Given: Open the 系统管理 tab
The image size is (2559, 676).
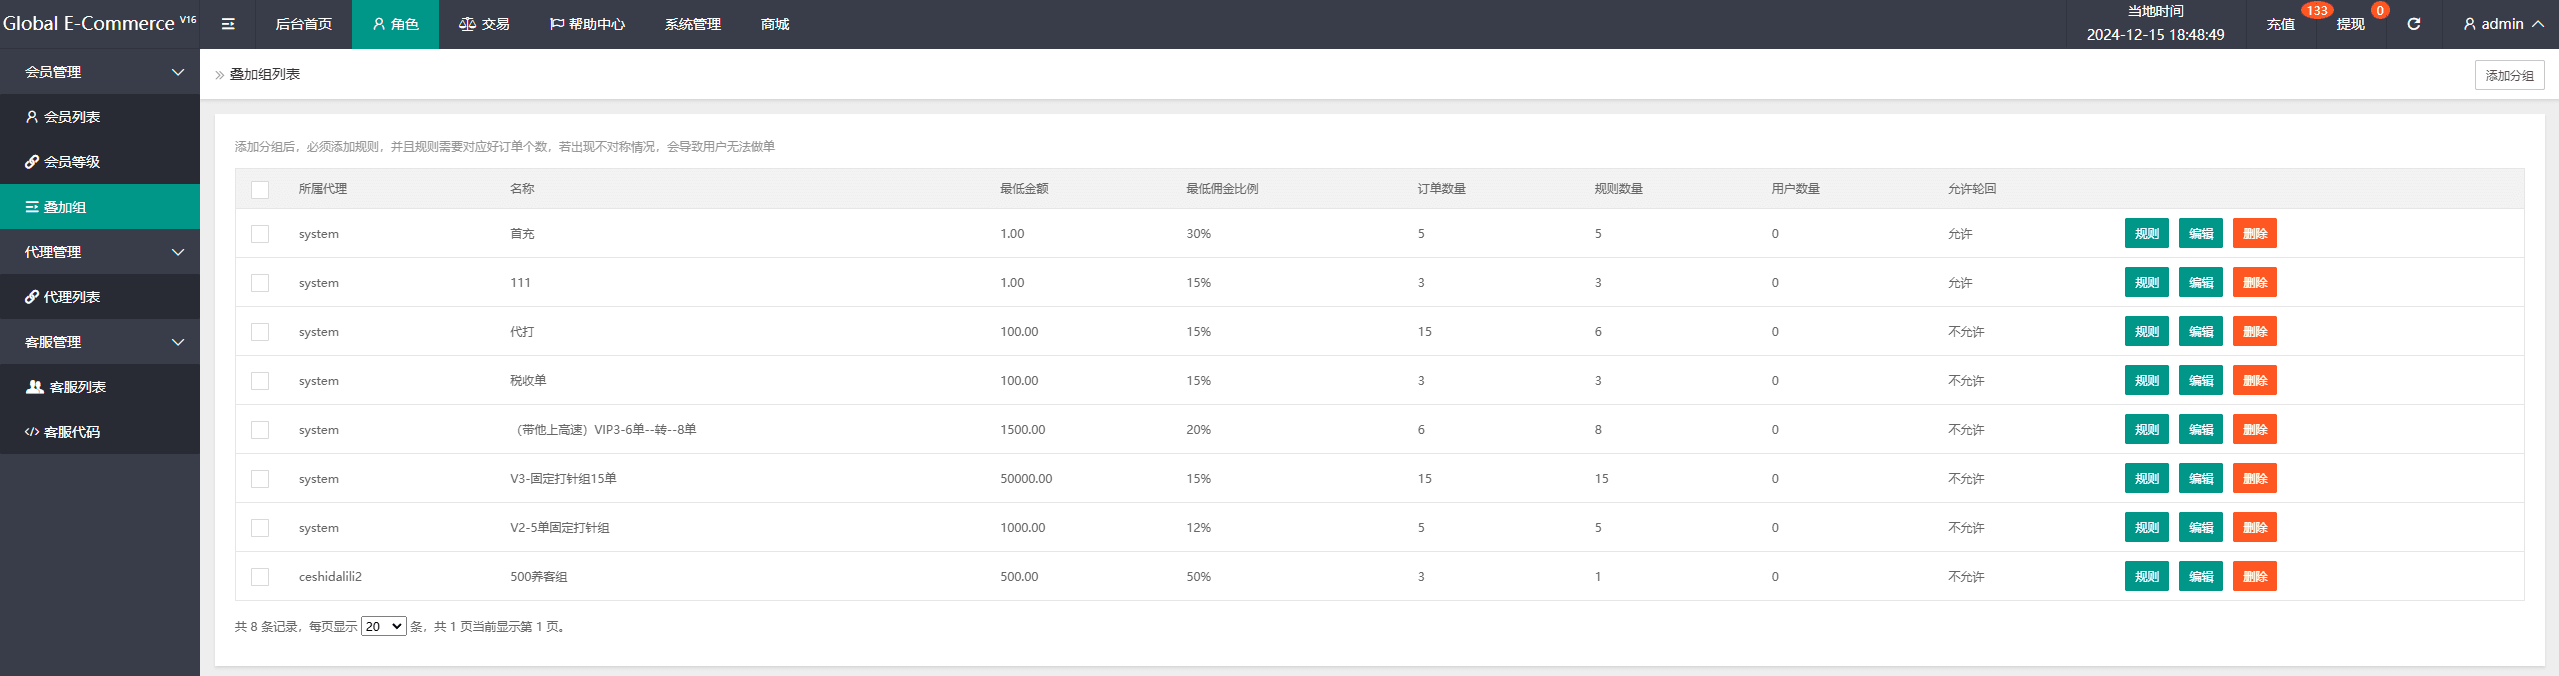Looking at the screenshot, I should click(x=693, y=24).
